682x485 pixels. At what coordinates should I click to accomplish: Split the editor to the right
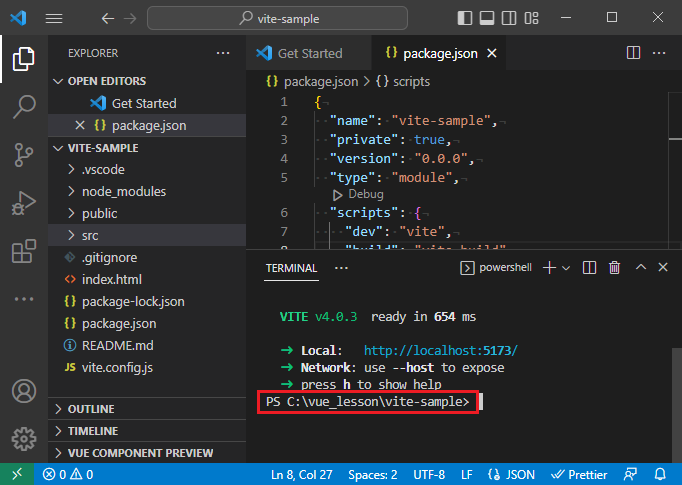click(x=633, y=53)
